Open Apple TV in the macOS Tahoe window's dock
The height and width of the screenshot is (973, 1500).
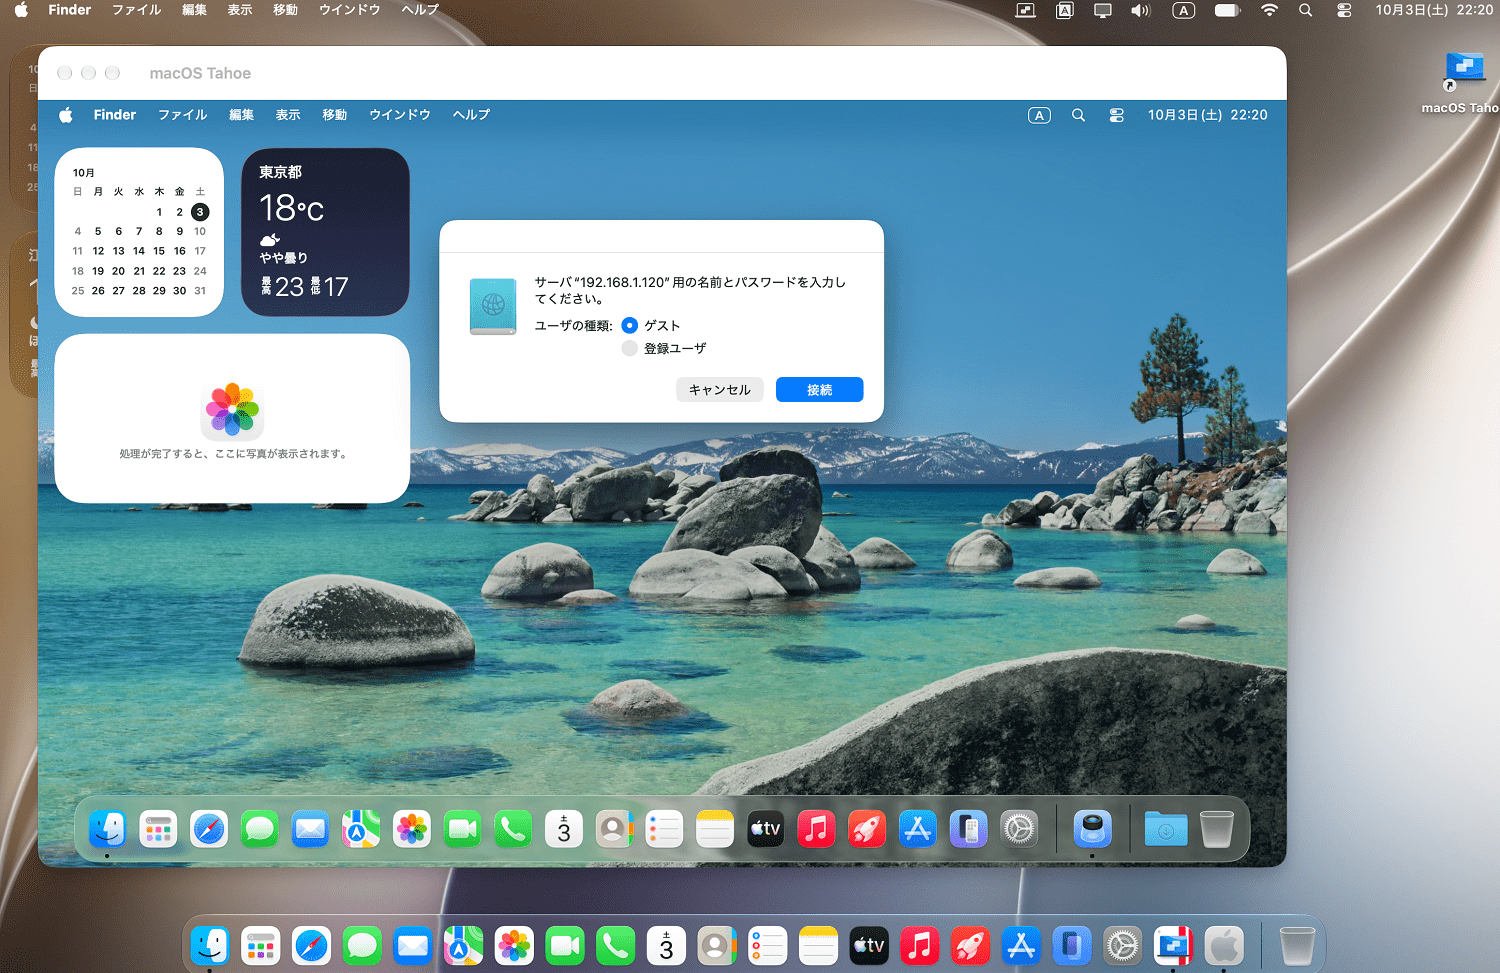[x=765, y=829]
